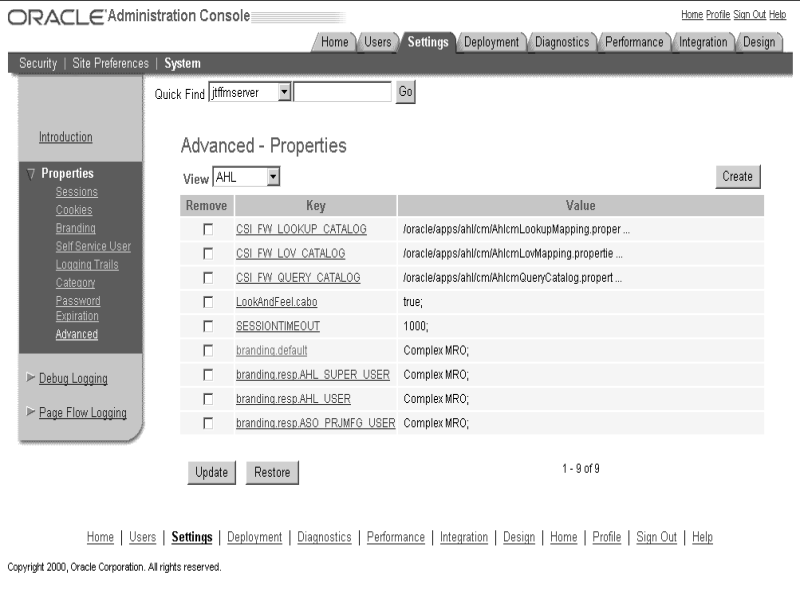Tick the Remove checkbox for CSI_FW_QUERY_CATALOG
Screen dimensions: 800x600
tap(208, 278)
